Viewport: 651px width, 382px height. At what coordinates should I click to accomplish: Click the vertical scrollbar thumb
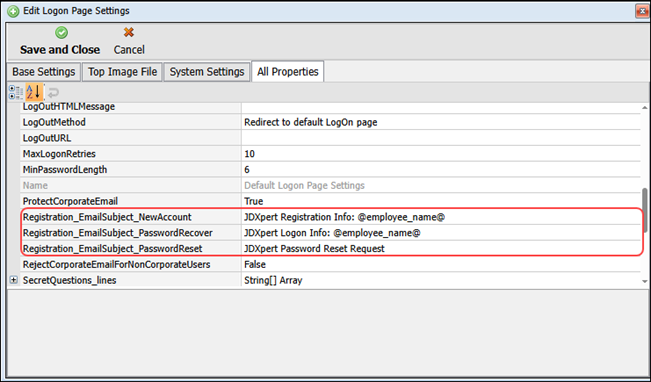pyautogui.click(x=645, y=211)
